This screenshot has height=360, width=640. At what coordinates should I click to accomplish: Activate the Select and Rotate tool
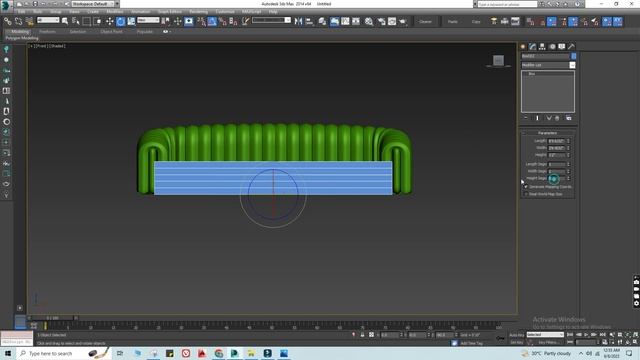[x=120, y=21]
